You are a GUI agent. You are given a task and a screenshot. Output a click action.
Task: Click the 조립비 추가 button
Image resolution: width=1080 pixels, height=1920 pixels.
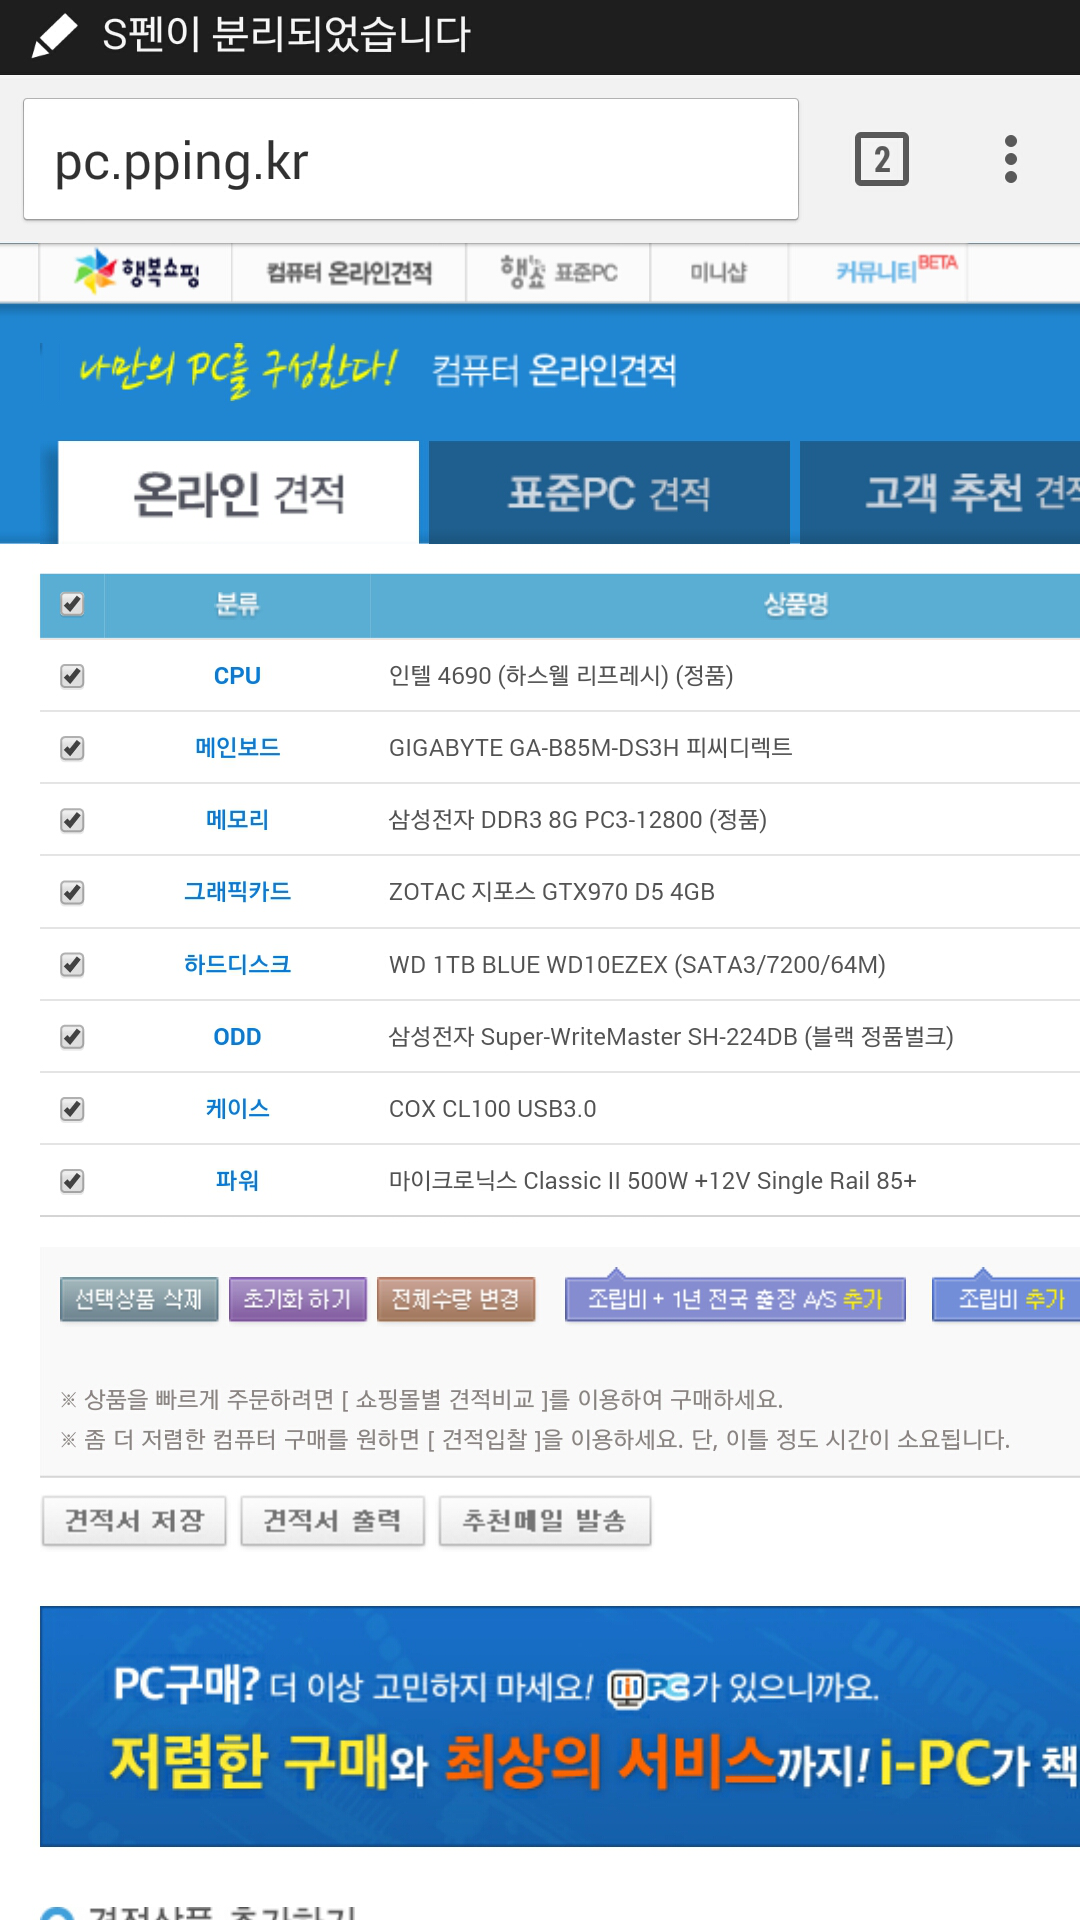click(x=1007, y=1299)
